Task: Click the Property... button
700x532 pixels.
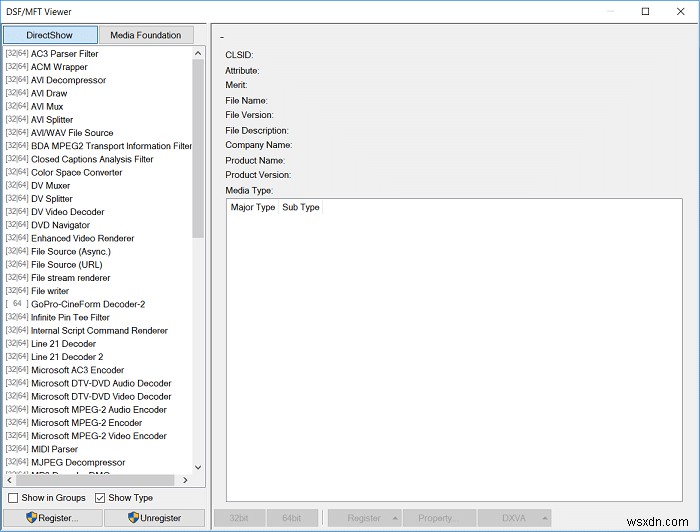Action: 439,518
